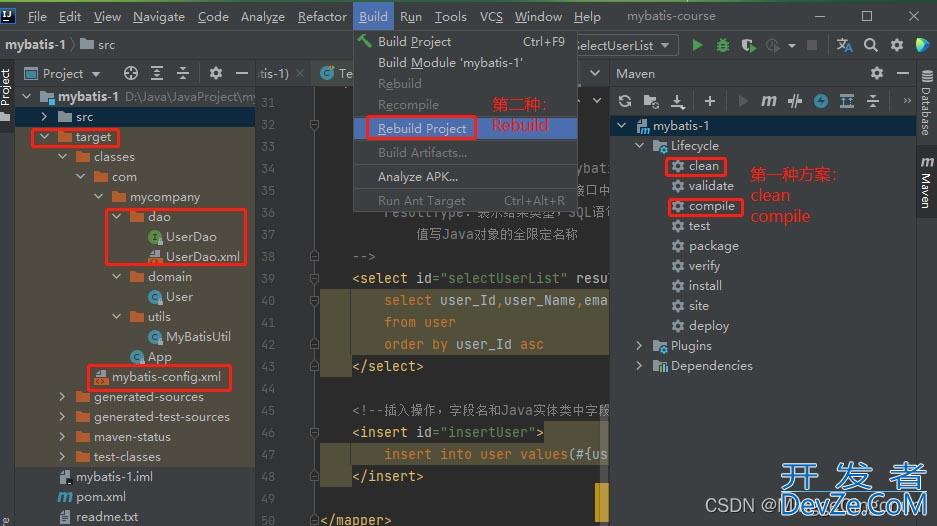The width and height of the screenshot is (937, 526).
Task: Click Select Opened File locate icon
Action: (x=130, y=74)
